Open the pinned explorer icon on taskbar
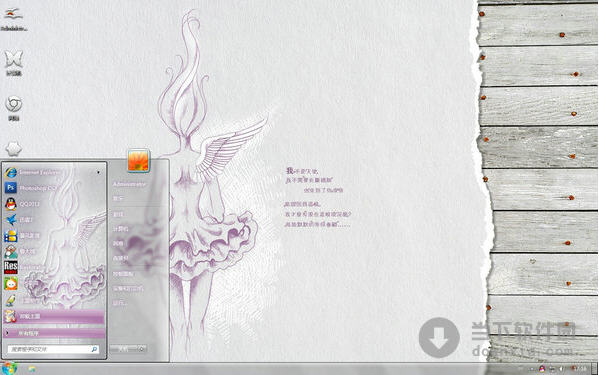 tap(32, 369)
